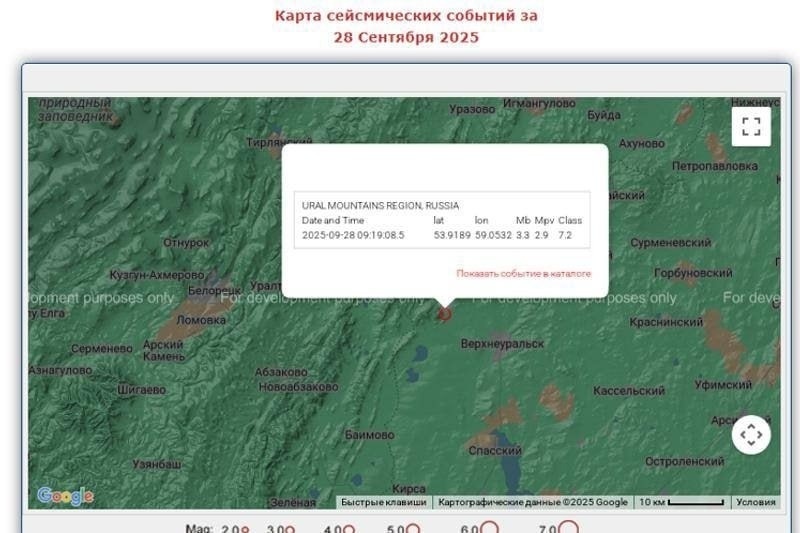Click the red earthquake epicenter marker
Screen dimensions: 800x533
tap(444, 314)
